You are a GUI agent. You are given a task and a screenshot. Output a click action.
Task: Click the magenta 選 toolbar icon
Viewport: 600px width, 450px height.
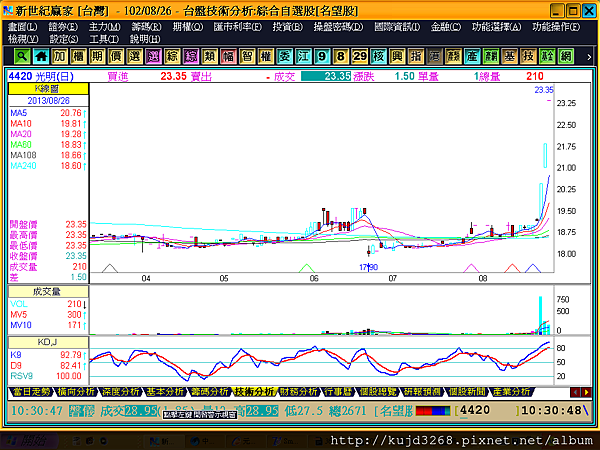click(x=153, y=57)
